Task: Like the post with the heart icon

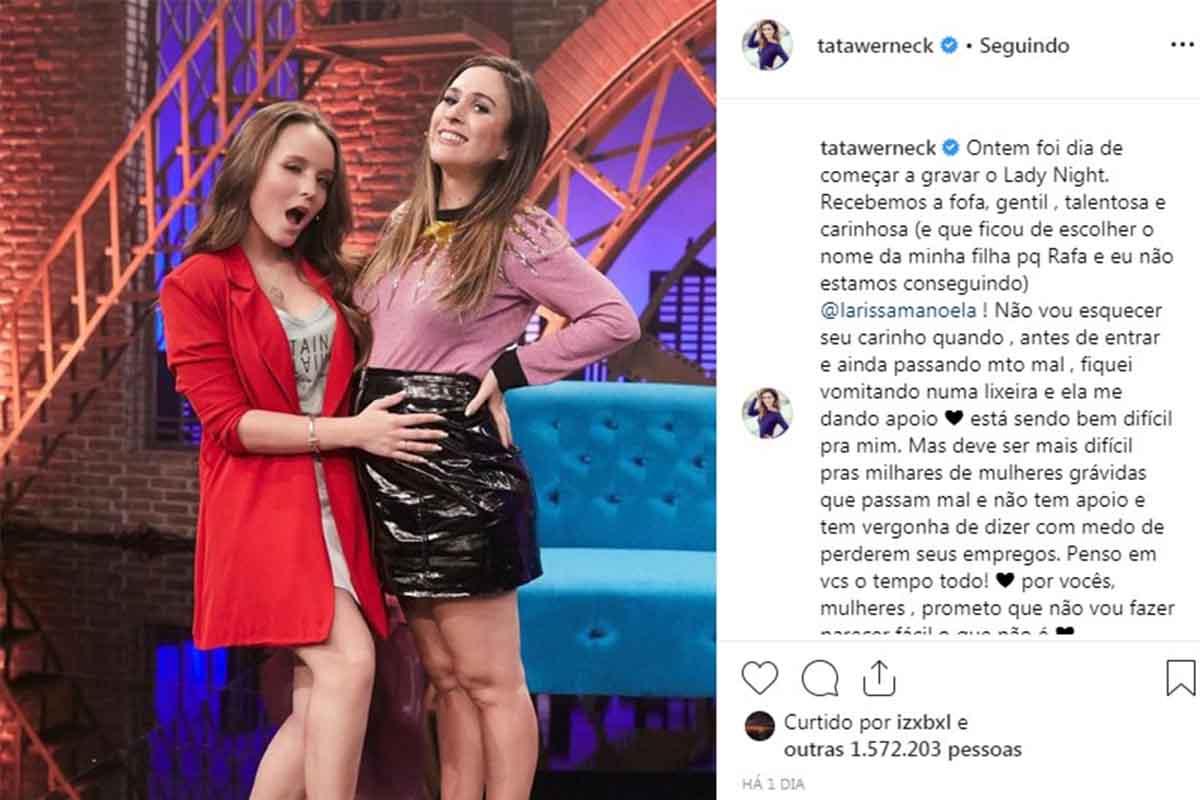Action: [x=760, y=677]
